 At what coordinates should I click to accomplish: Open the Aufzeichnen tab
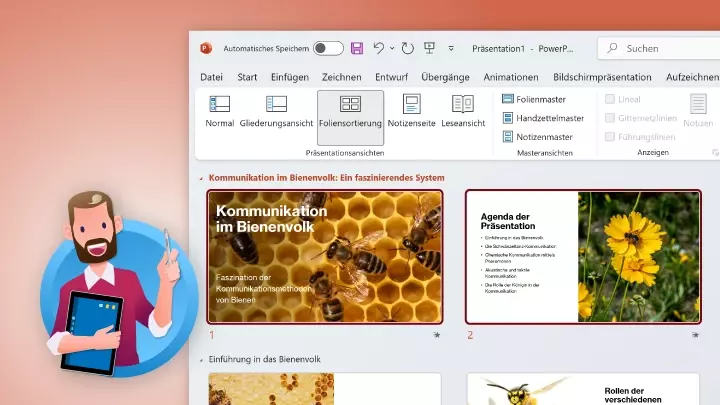coord(692,77)
